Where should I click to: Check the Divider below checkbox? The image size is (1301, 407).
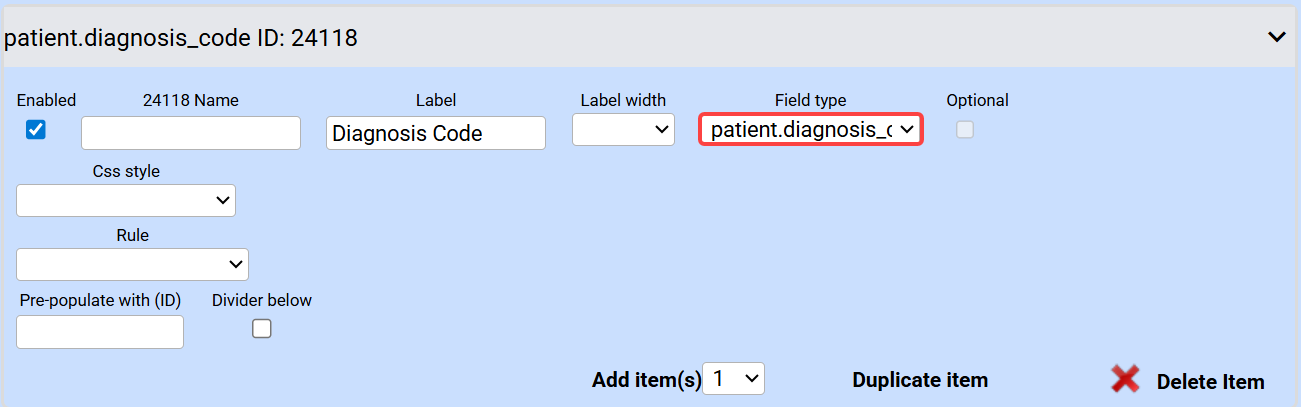262,328
